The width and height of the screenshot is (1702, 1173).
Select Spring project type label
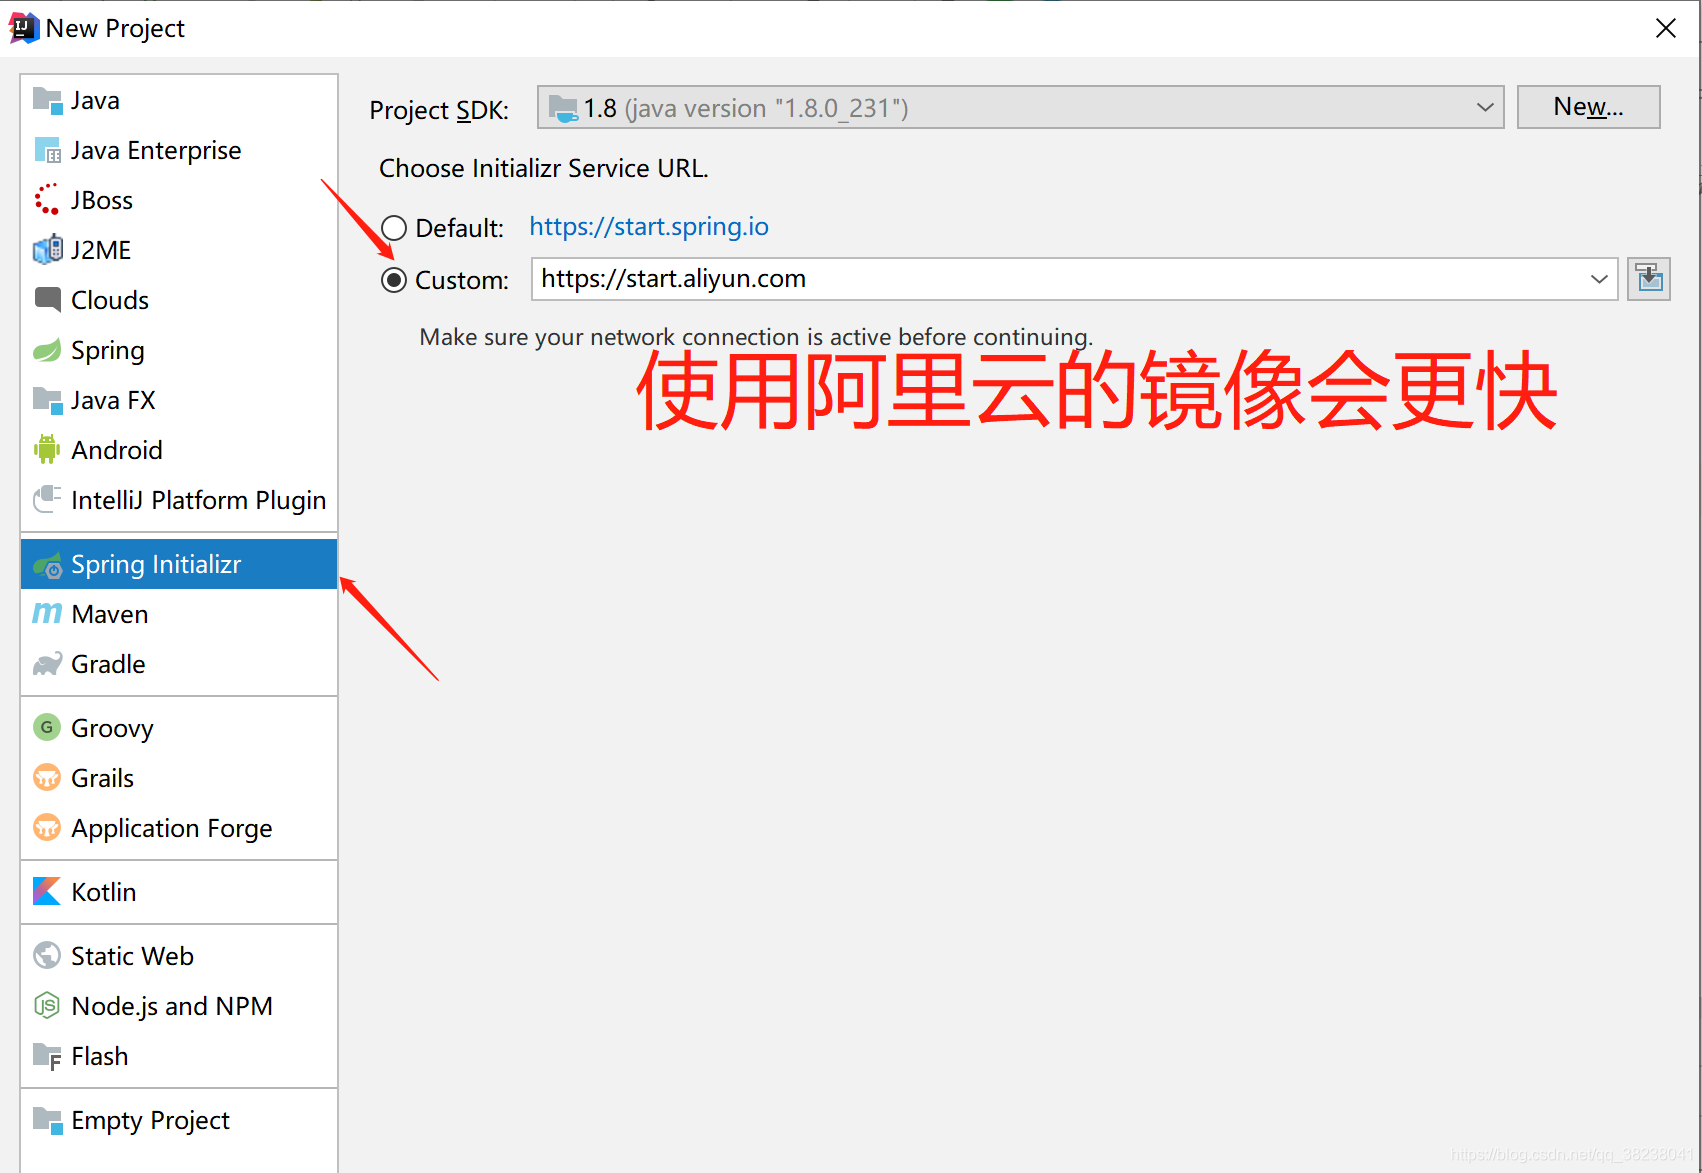(x=108, y=351)
